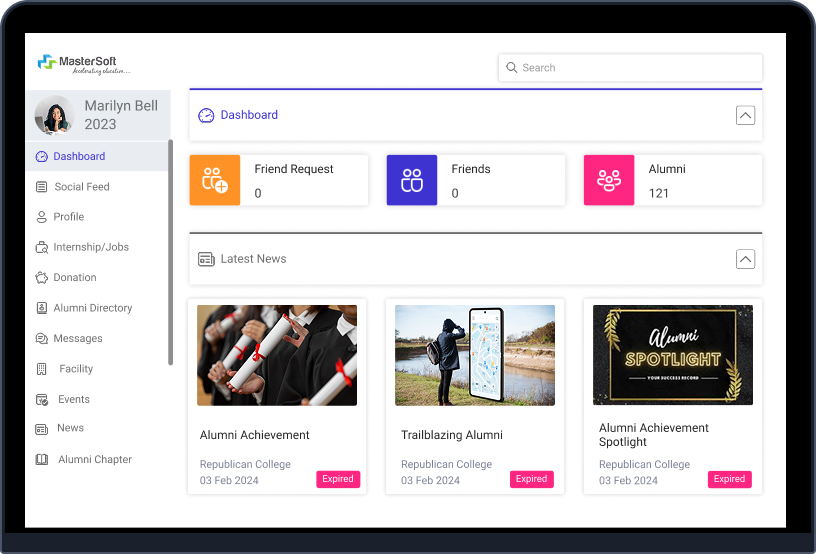Click the Messages chat icon in sidebar
This screenshot has height=554, width=816.
tap(41, 339)
